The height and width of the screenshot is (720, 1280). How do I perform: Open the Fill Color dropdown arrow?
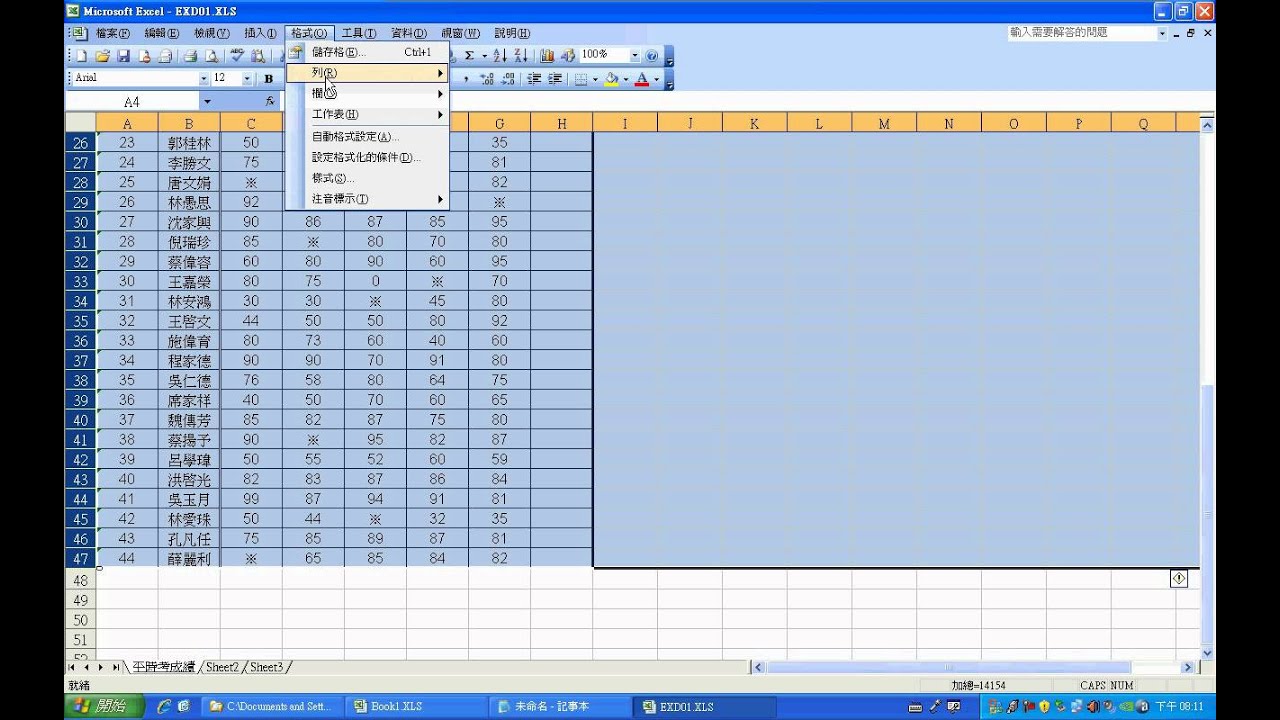click(626, 79)
